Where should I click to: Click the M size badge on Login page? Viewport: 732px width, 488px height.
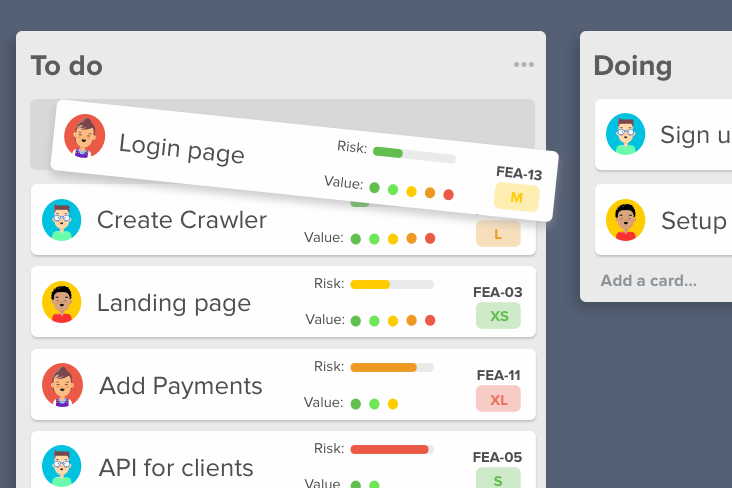(517, 197)
